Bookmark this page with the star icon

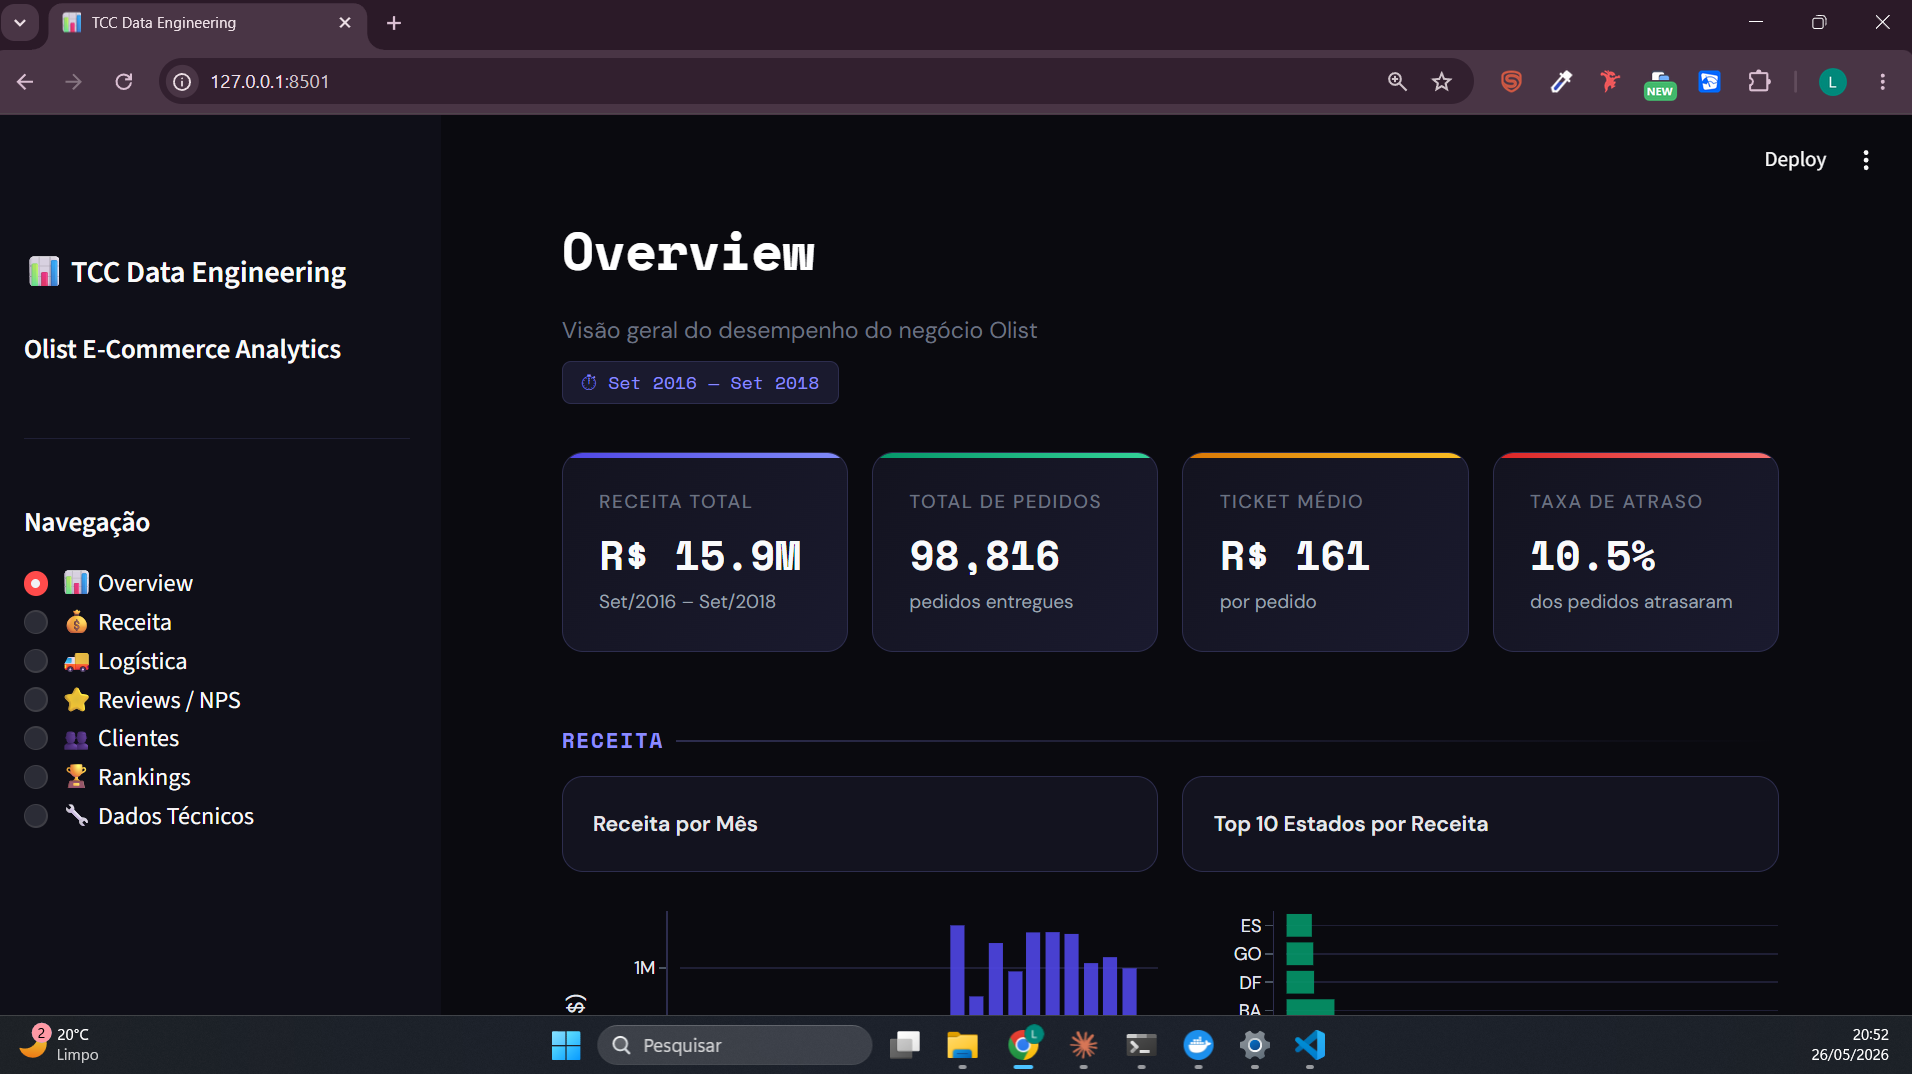pos(1441,81)
